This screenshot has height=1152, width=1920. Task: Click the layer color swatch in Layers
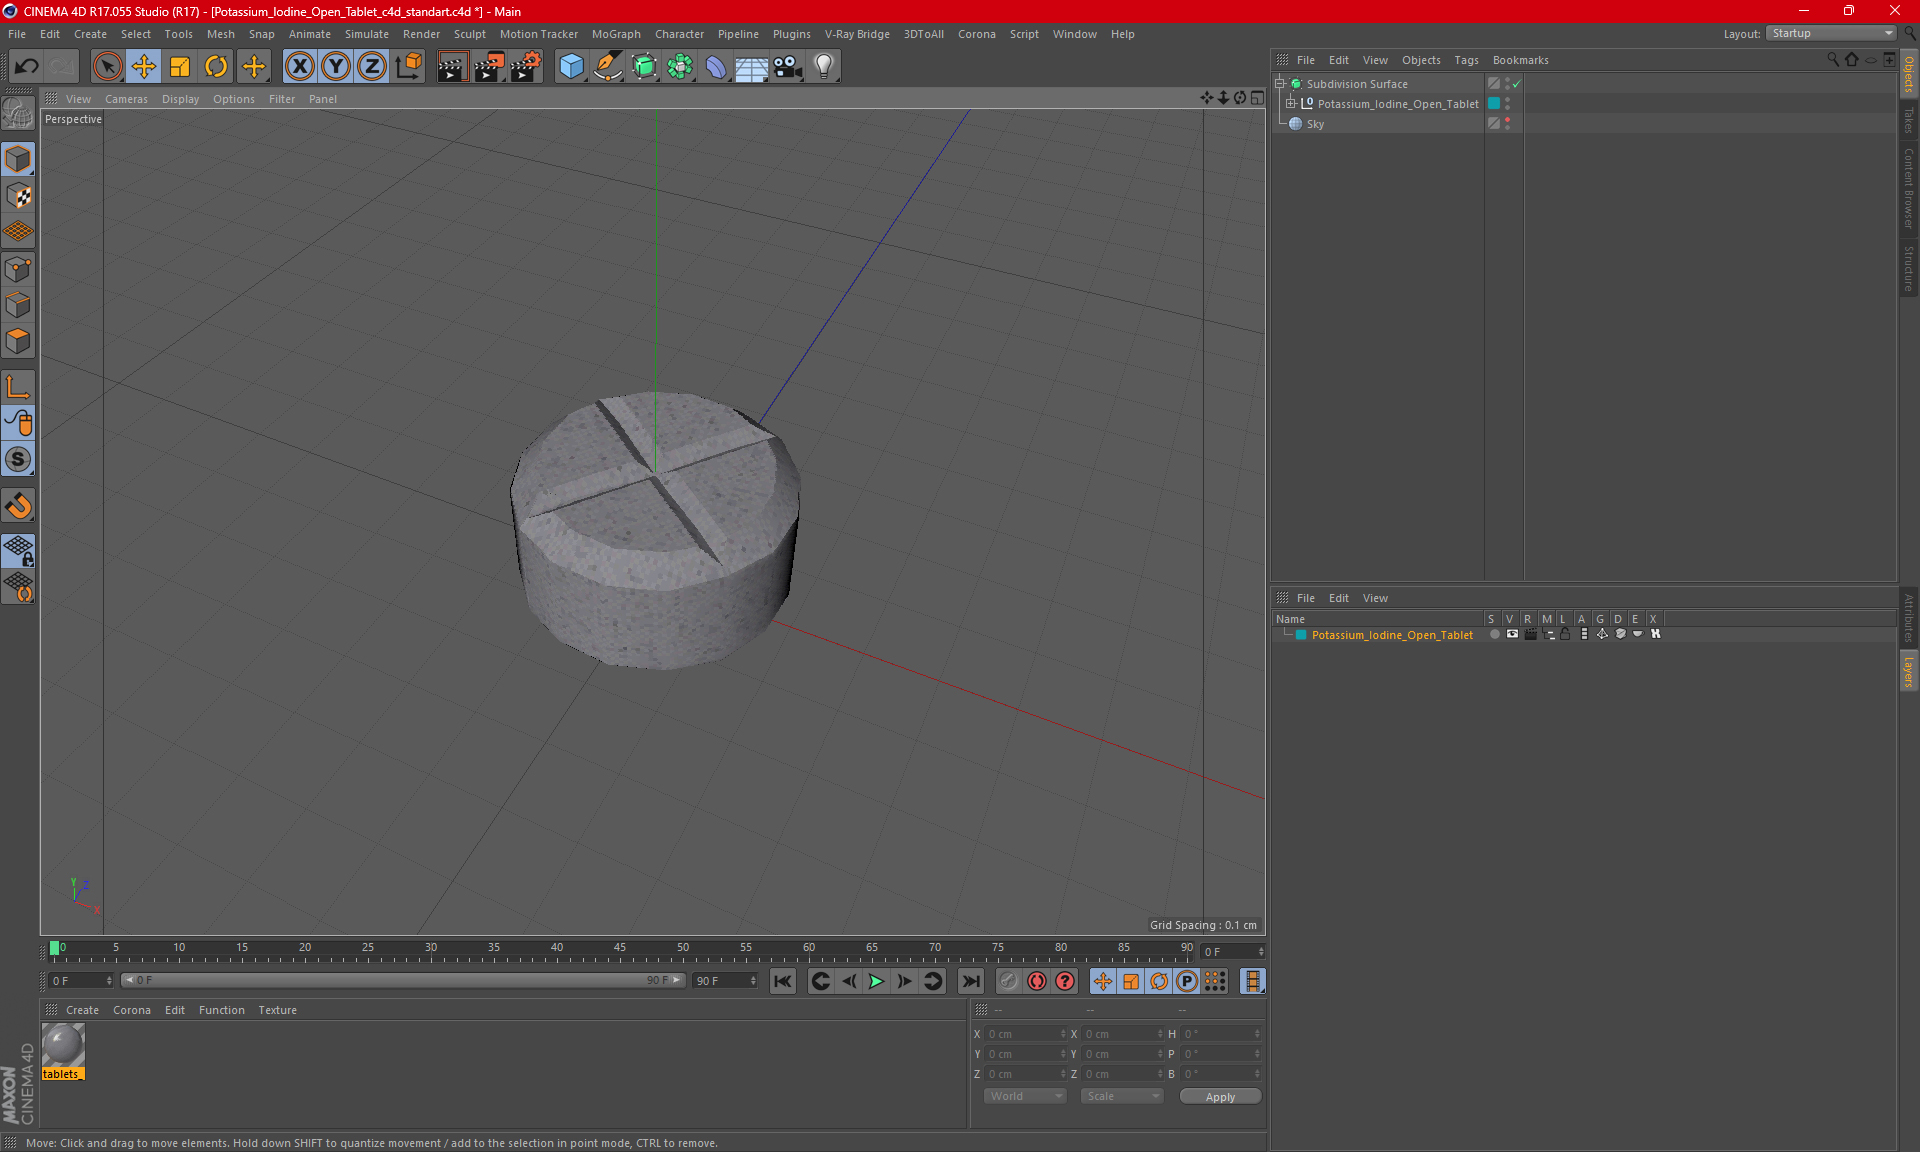(x=1301, y=635)
